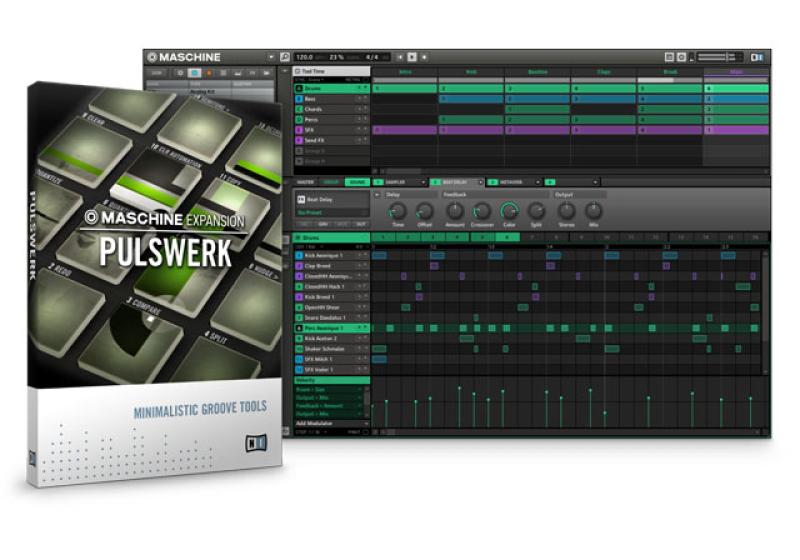The width and height of the screenshot is (800, 560).
Task: Select the Bass group
Action: [318, 99]
